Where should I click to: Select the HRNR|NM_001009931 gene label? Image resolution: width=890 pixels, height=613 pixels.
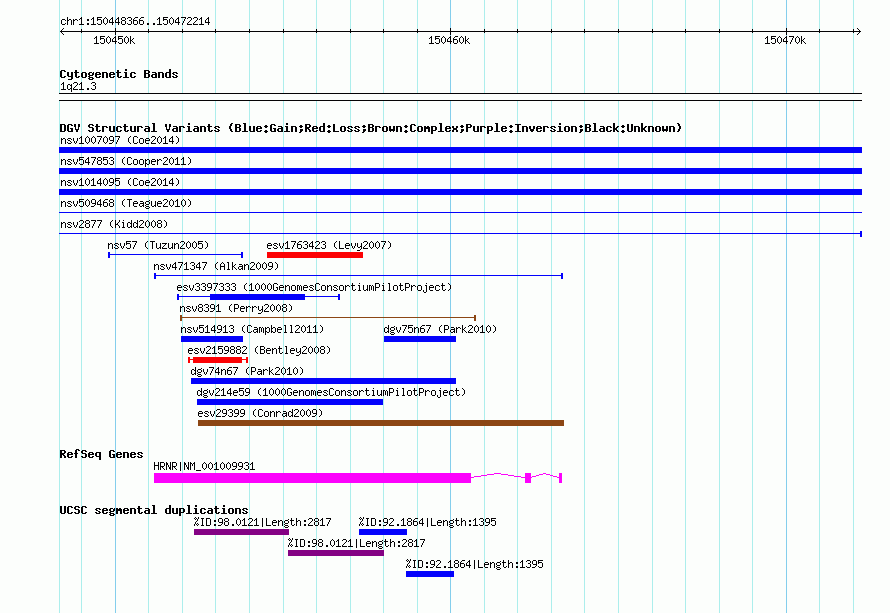click(x=204, y=466)
